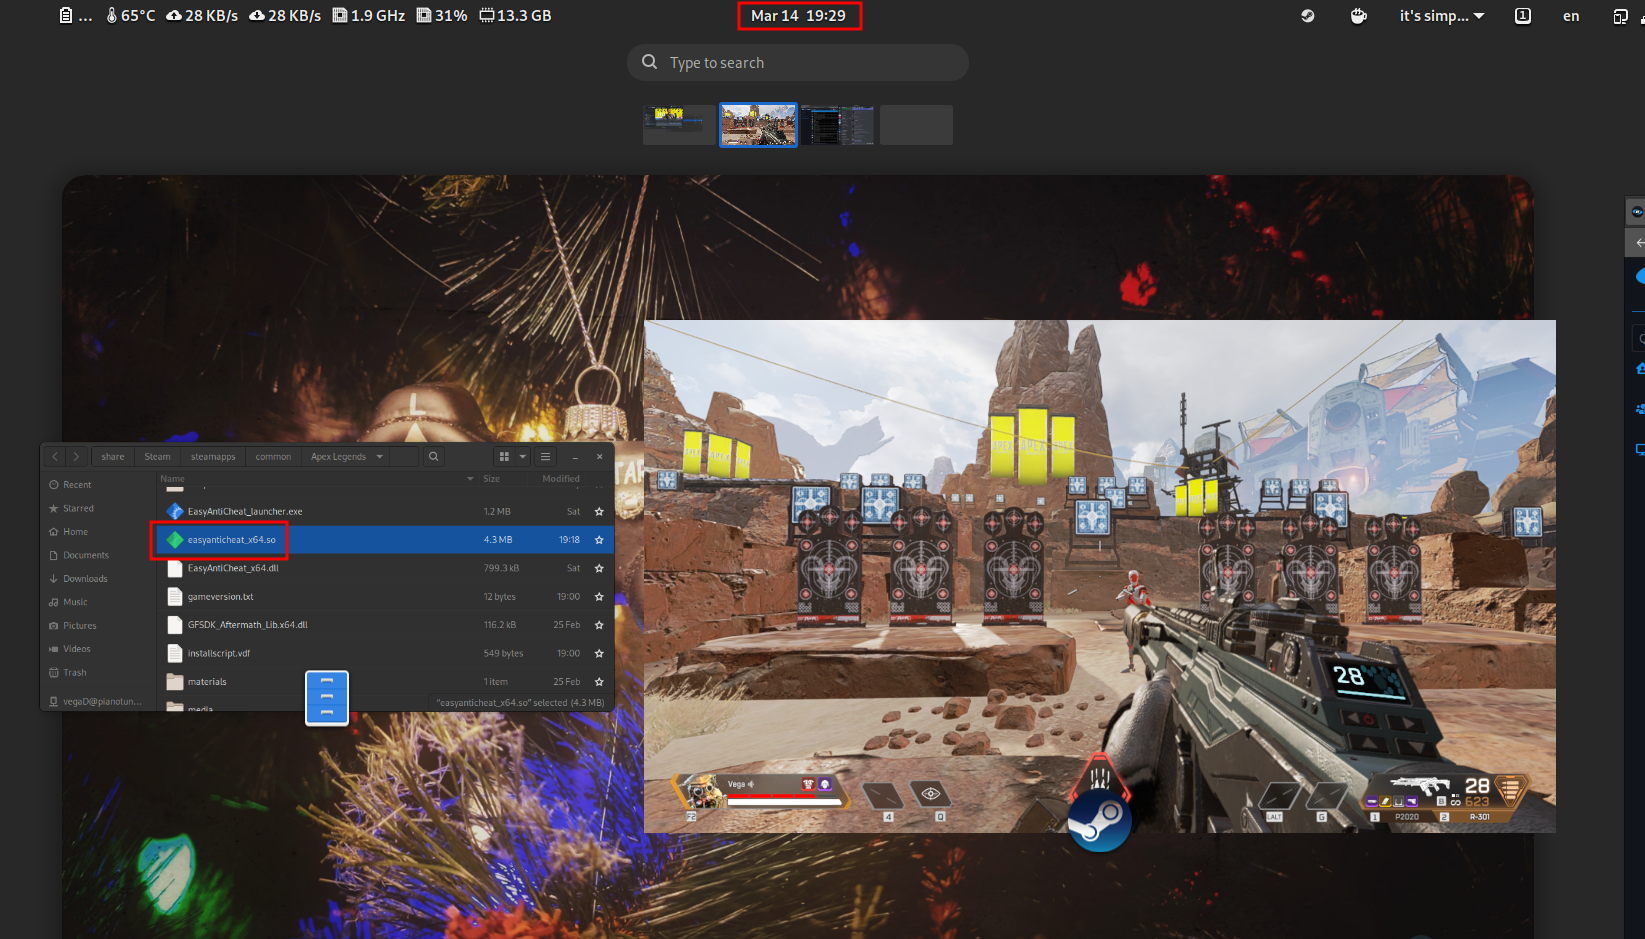Sort files by the Modified column
The height and width of the screenshot is (939, 1645).
click(x=561, y=479)
